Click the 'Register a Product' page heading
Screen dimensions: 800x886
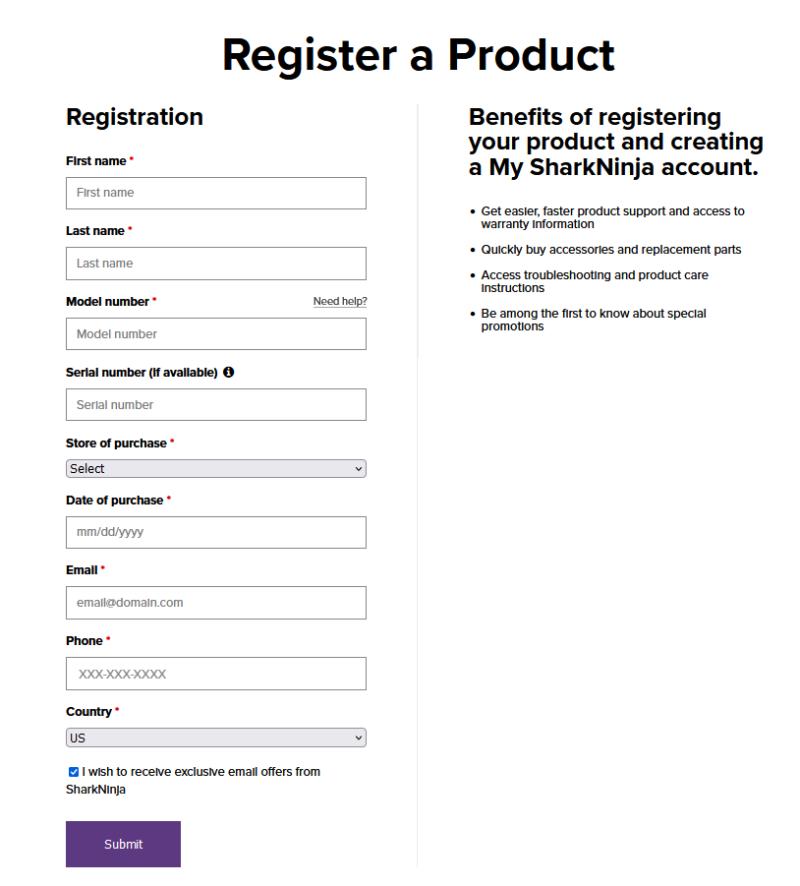pyautogui.click(x=418, y=54)
